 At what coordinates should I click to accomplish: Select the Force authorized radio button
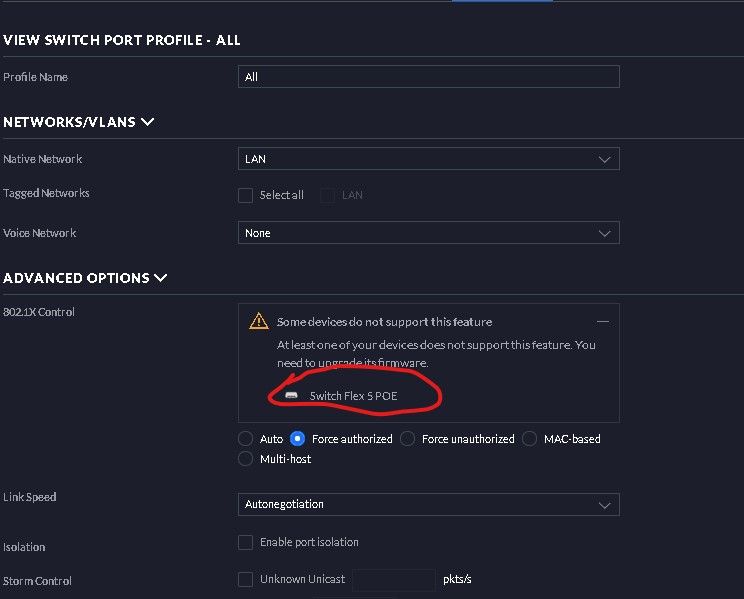(x=297, y=439)
